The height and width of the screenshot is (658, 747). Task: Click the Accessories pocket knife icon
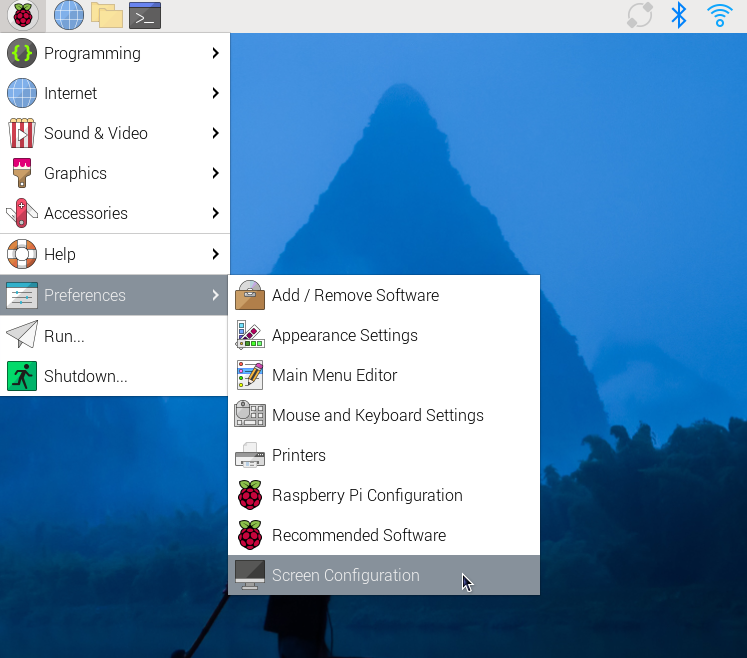(21, 213)
